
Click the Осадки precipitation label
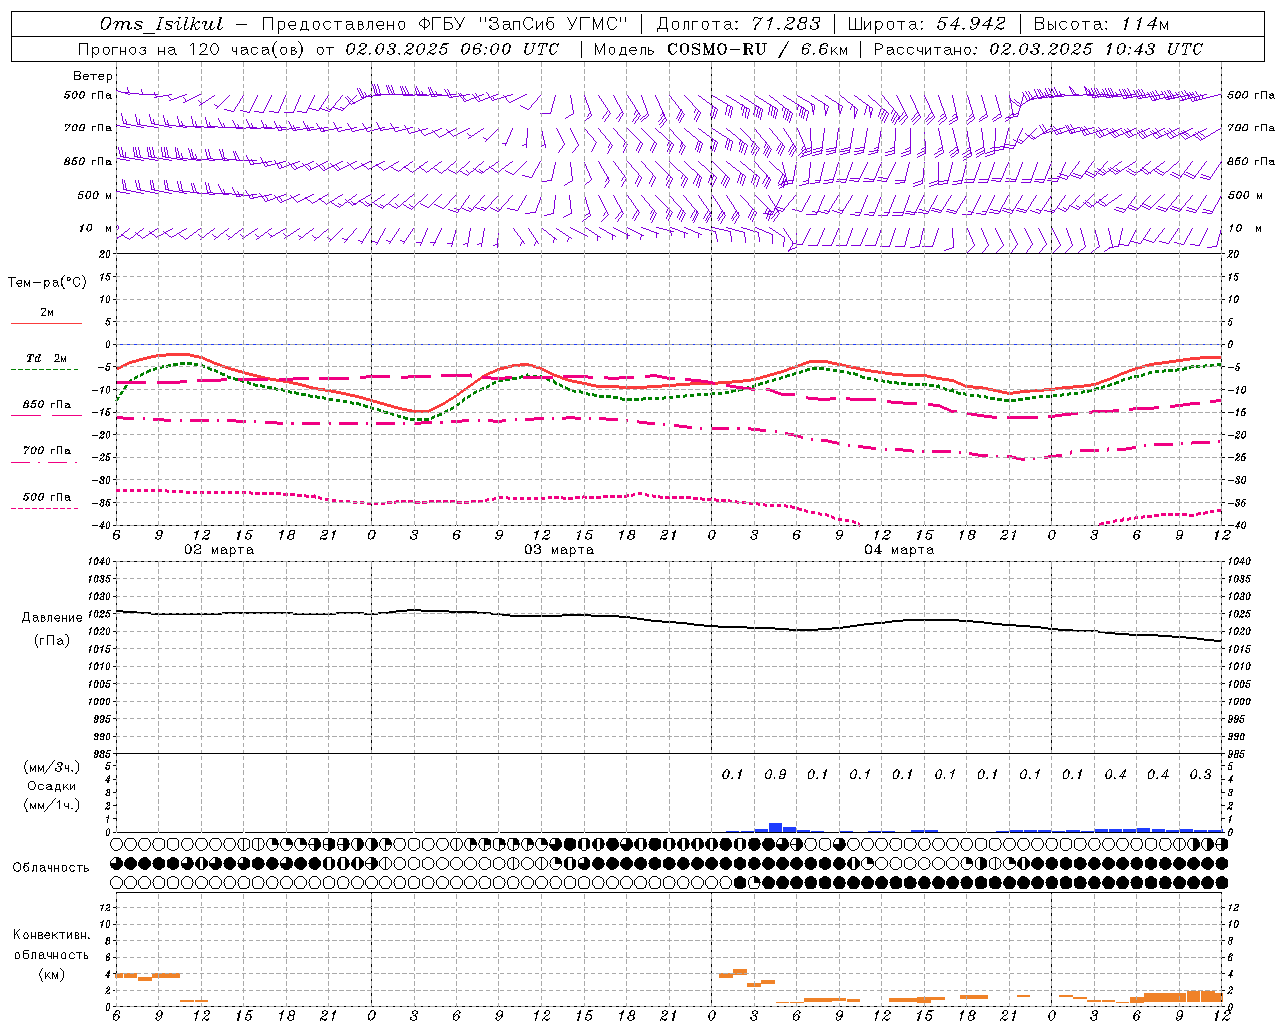51,786
